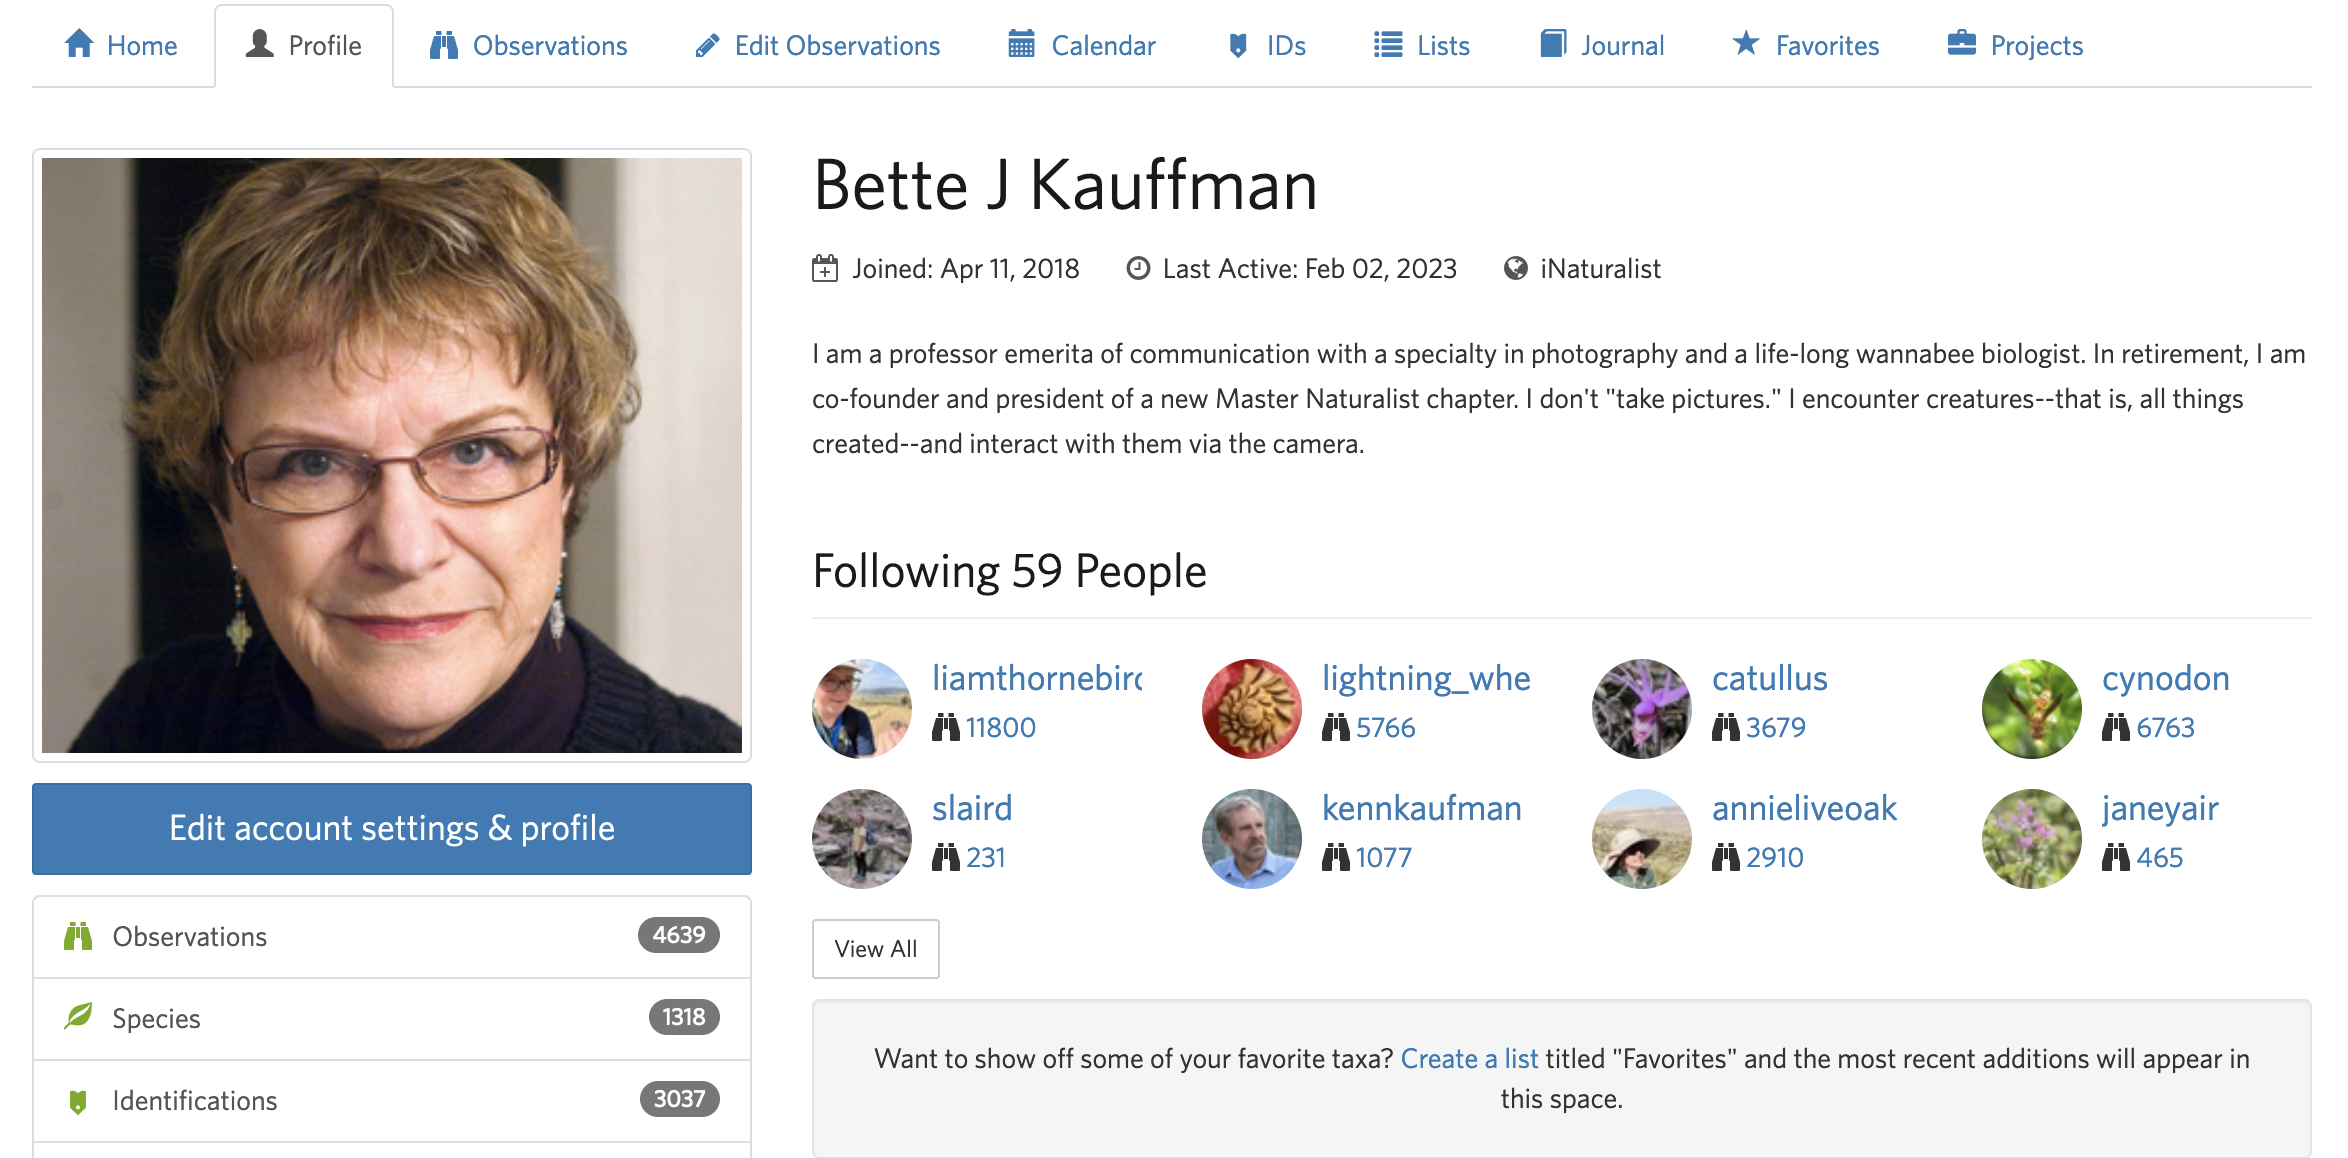Click Bette J Kauffman's profile photo
Viewport: 2348px width, 1158px height.
point(391,455)
